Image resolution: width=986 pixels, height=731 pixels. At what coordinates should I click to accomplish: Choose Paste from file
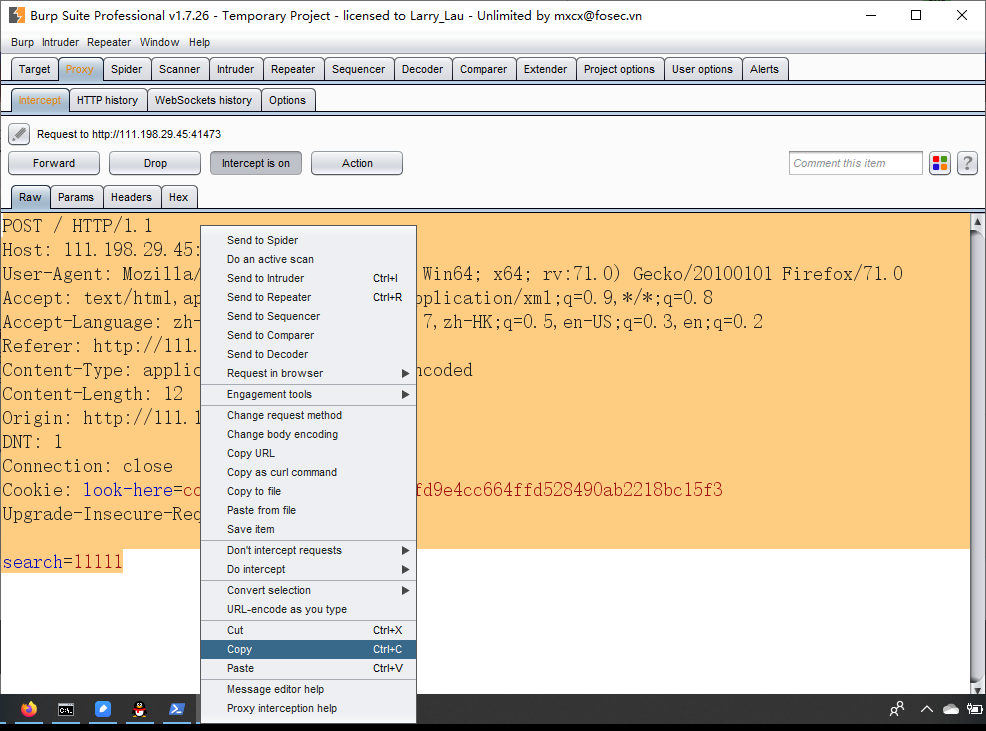pos(308,510)
